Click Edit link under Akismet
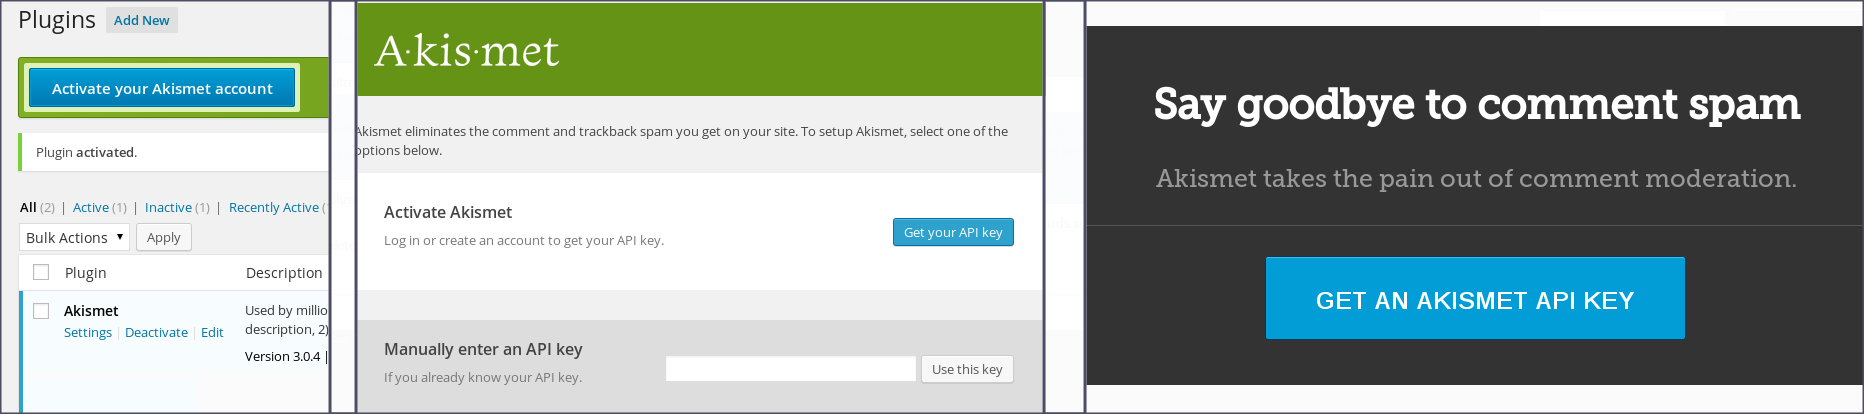Image resolution: width=1864 pixels, height=414 pixels. 212,332
